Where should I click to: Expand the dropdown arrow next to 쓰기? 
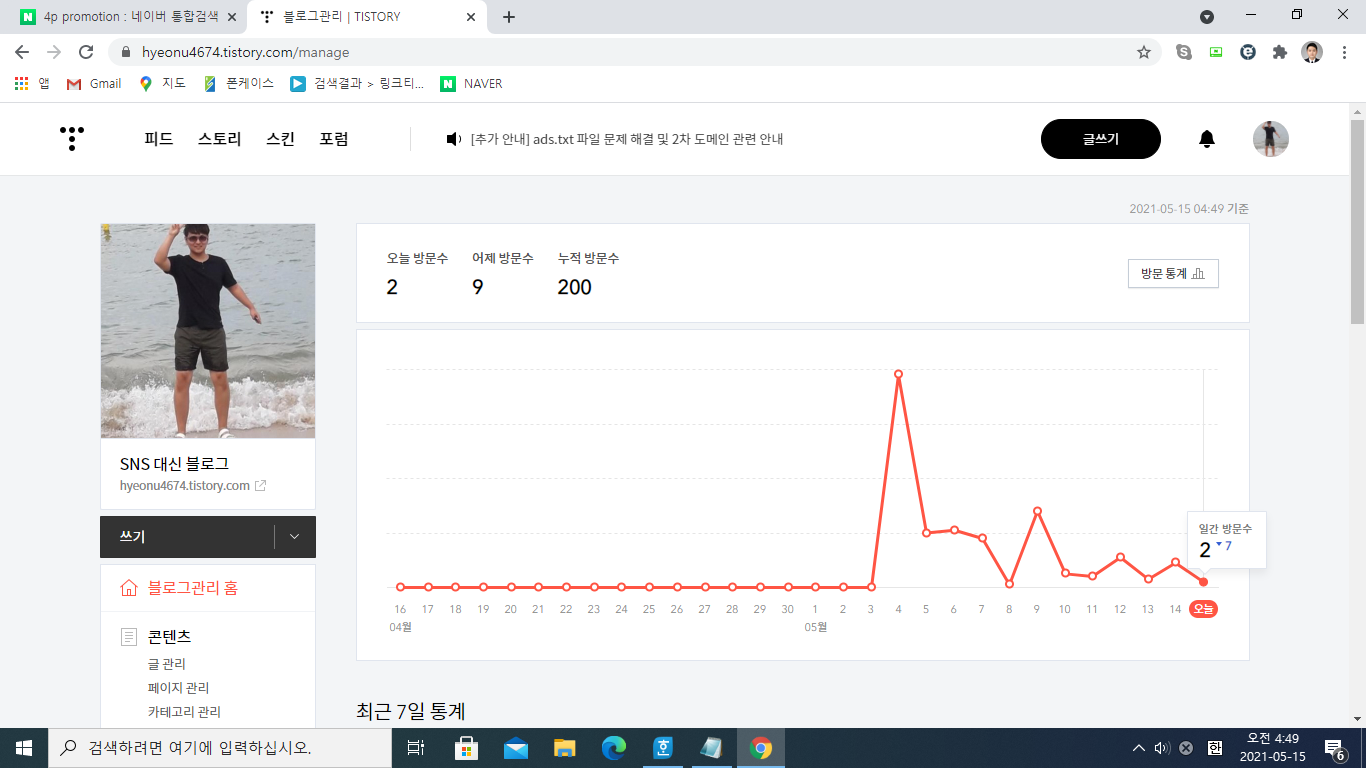295,537
